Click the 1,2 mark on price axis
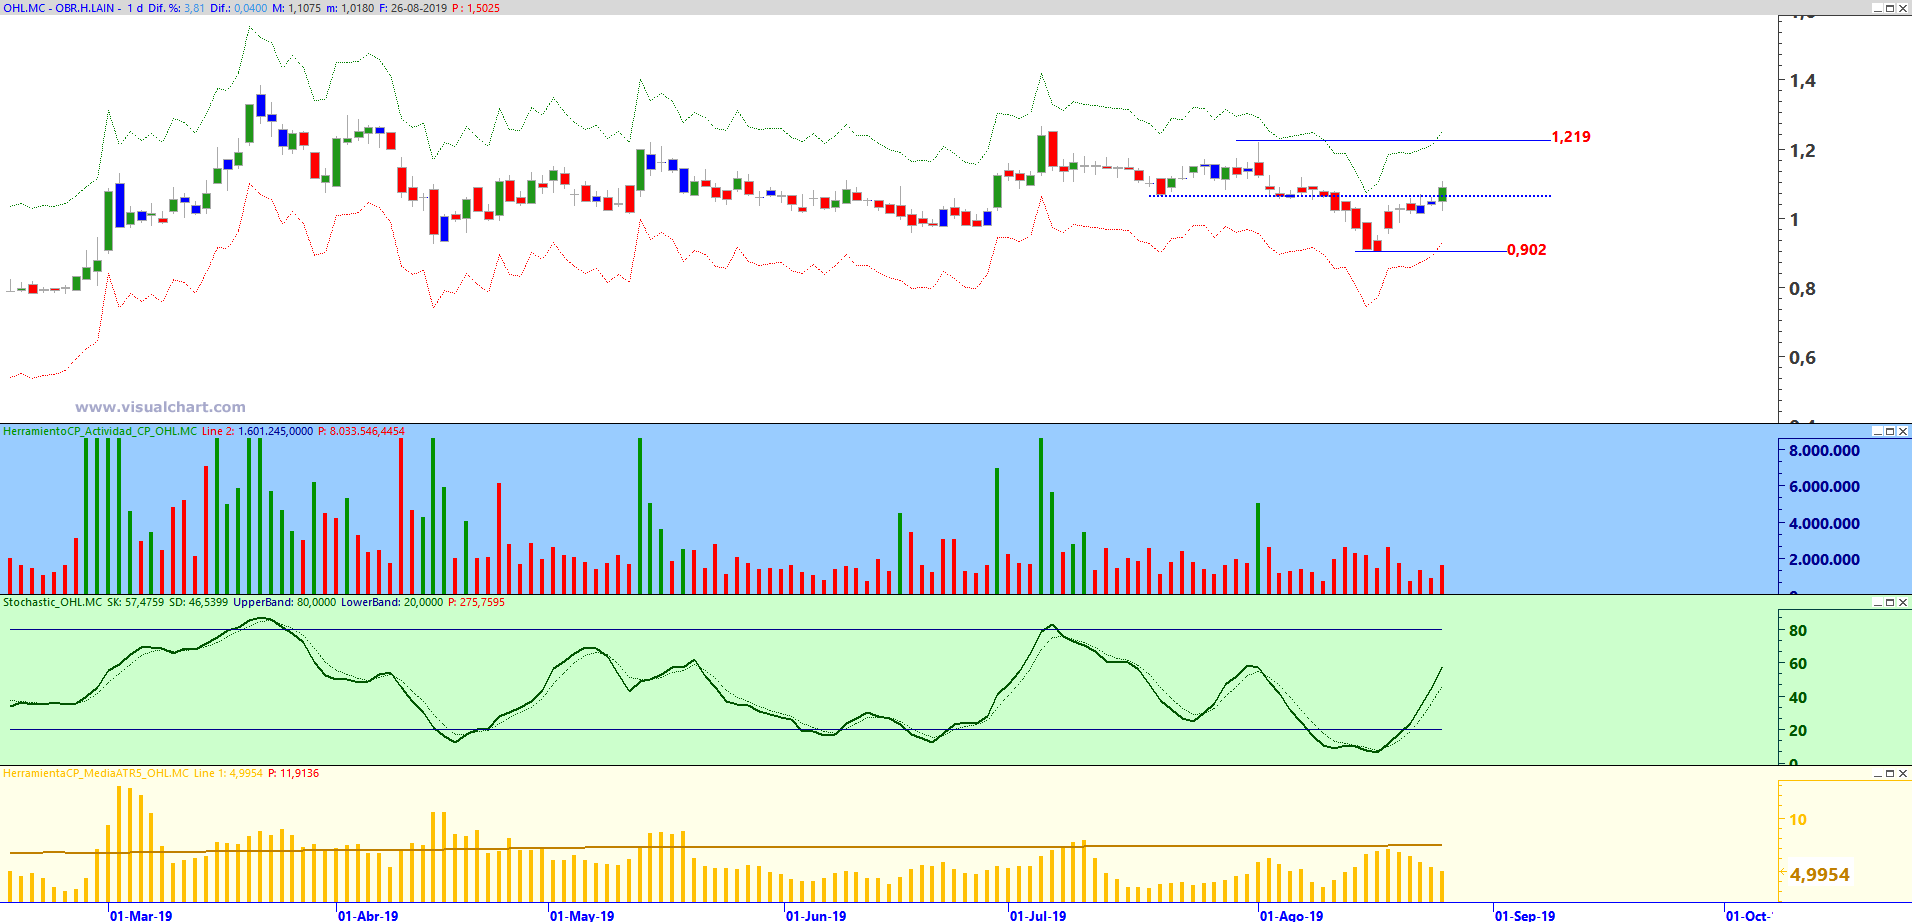The image size is (1912, 922). point(1803,151)
